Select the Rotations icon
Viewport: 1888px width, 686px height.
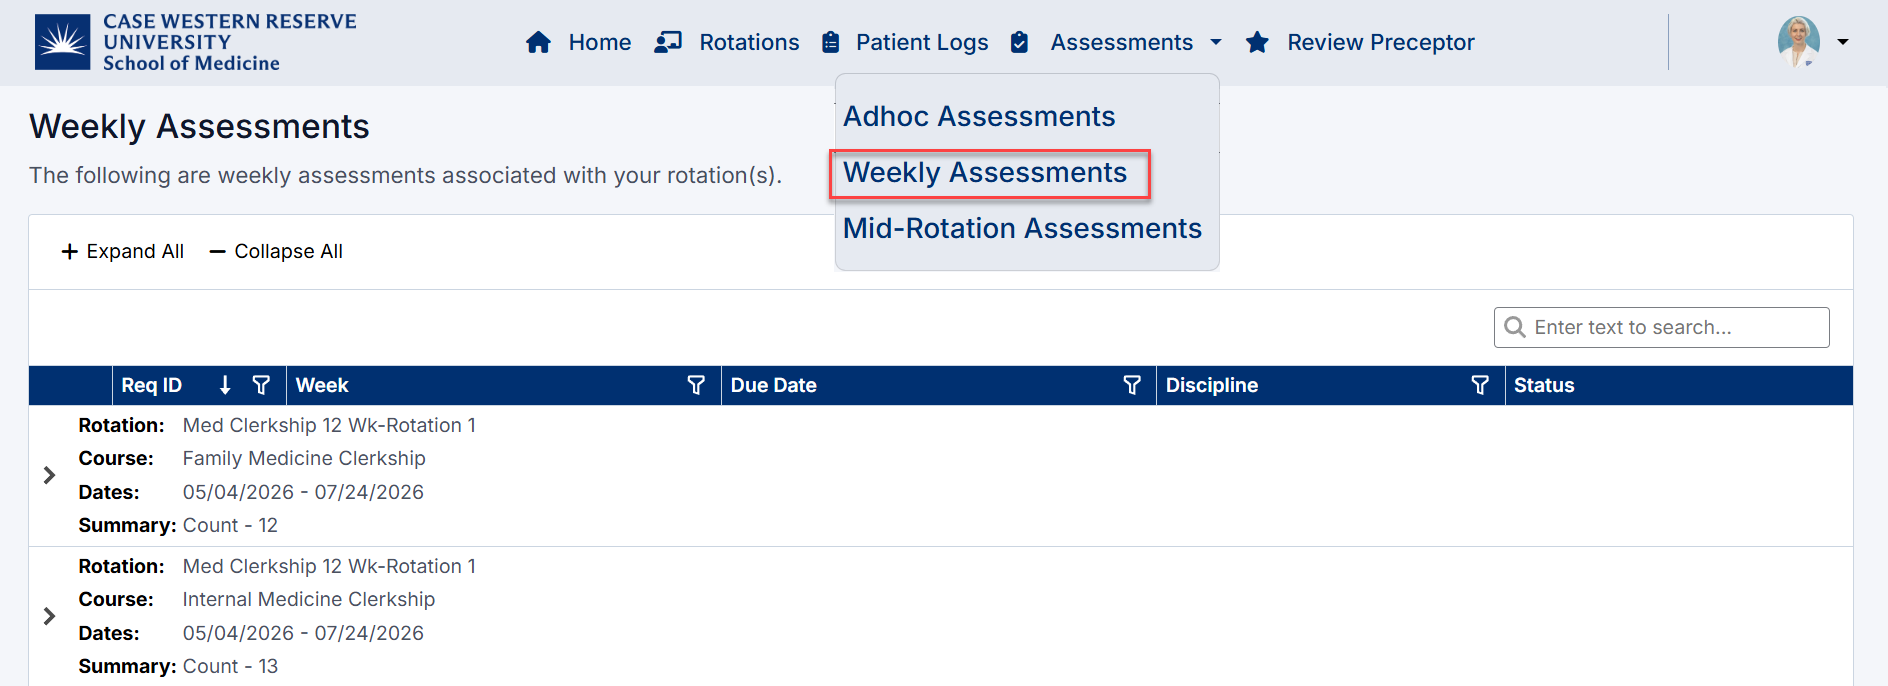pos(668,42)
